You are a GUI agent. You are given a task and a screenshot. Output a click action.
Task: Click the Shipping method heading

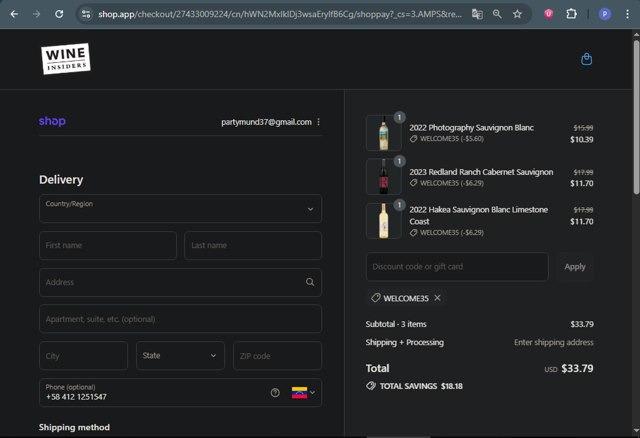74,427
